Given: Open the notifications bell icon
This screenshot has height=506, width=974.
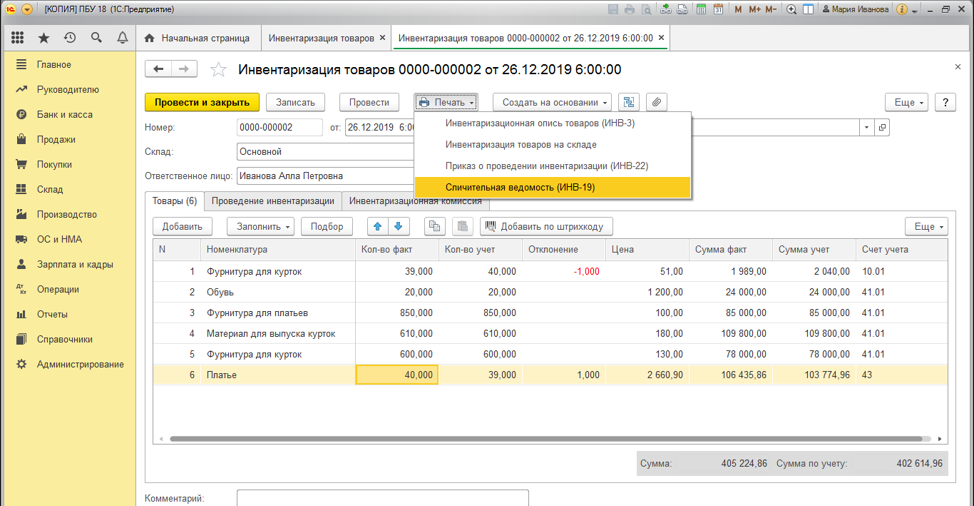Looking at the screenshot, I should pyautogui.click(x=122, y=38).
